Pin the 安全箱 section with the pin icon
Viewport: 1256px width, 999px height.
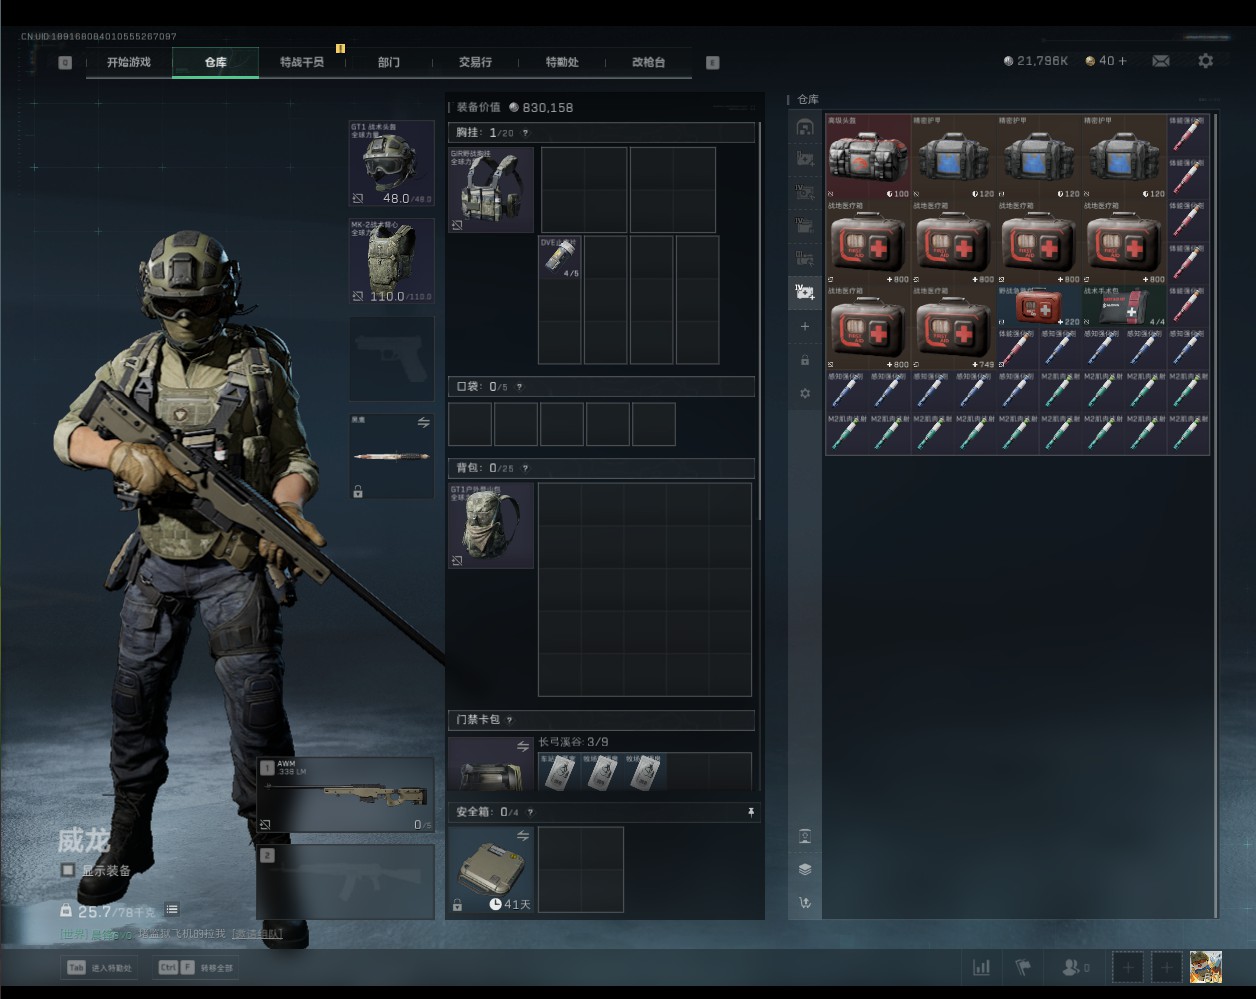(x=751, y=812)
